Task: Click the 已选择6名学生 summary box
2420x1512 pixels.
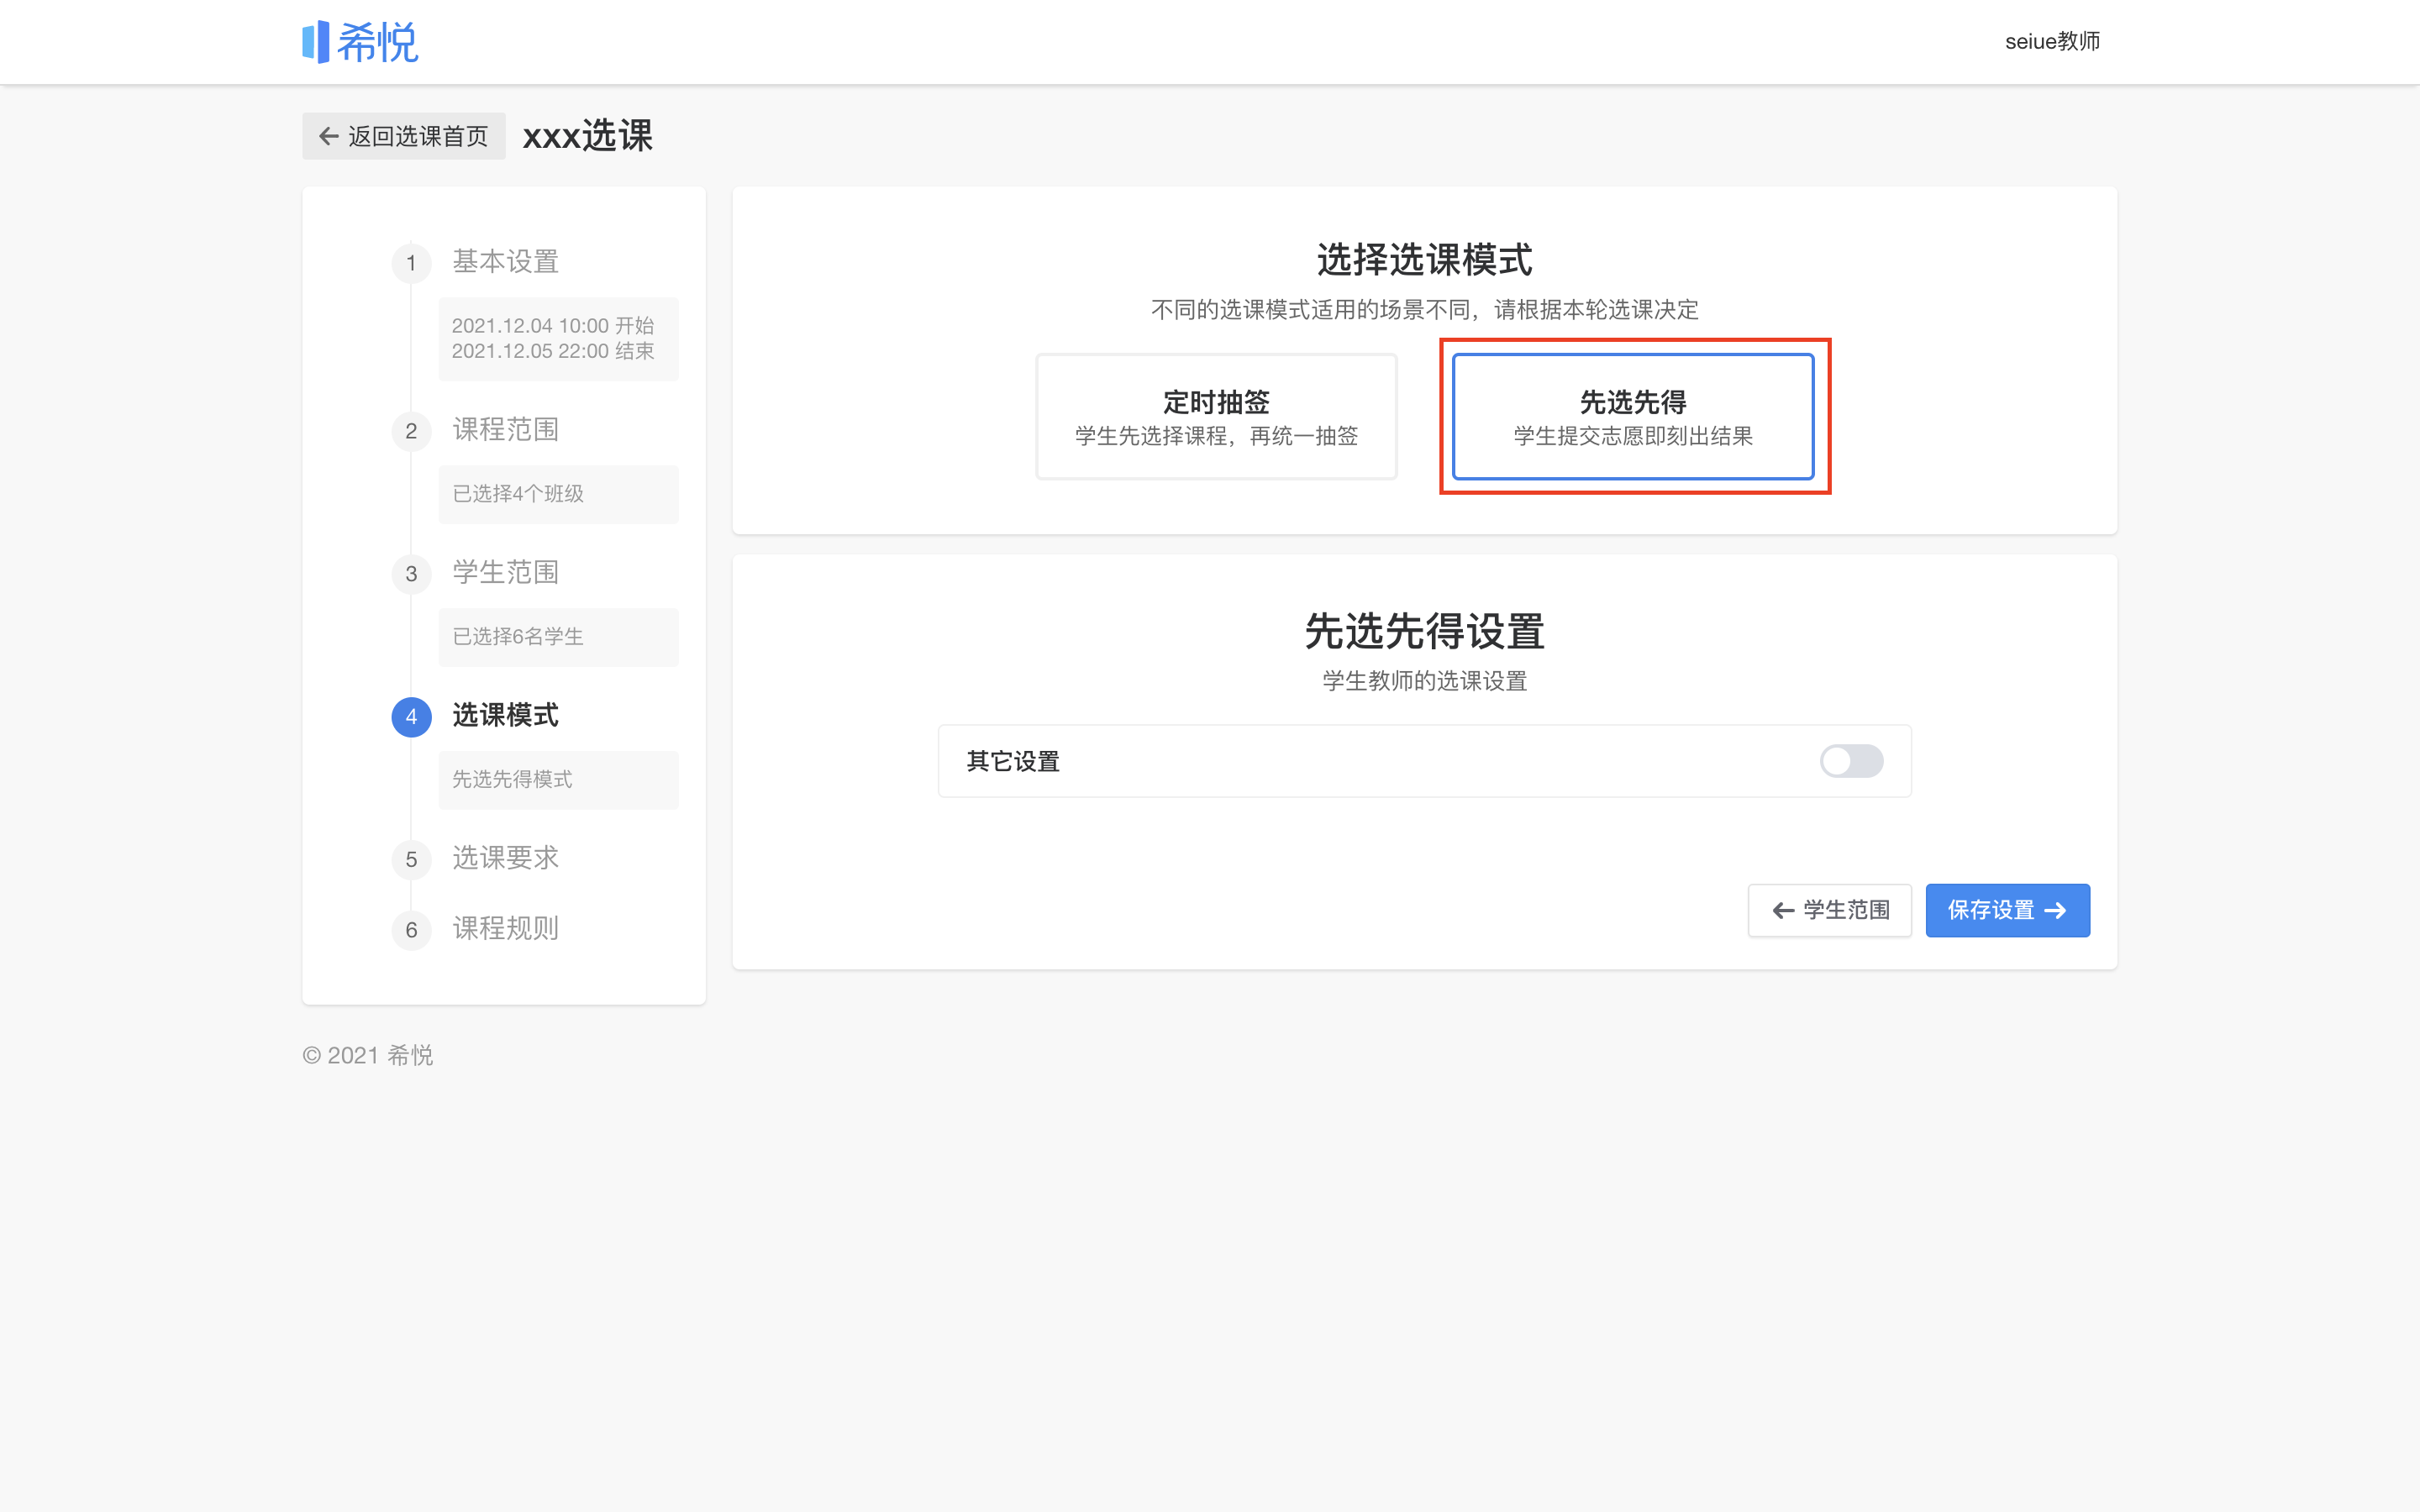Action: [558, 637]
